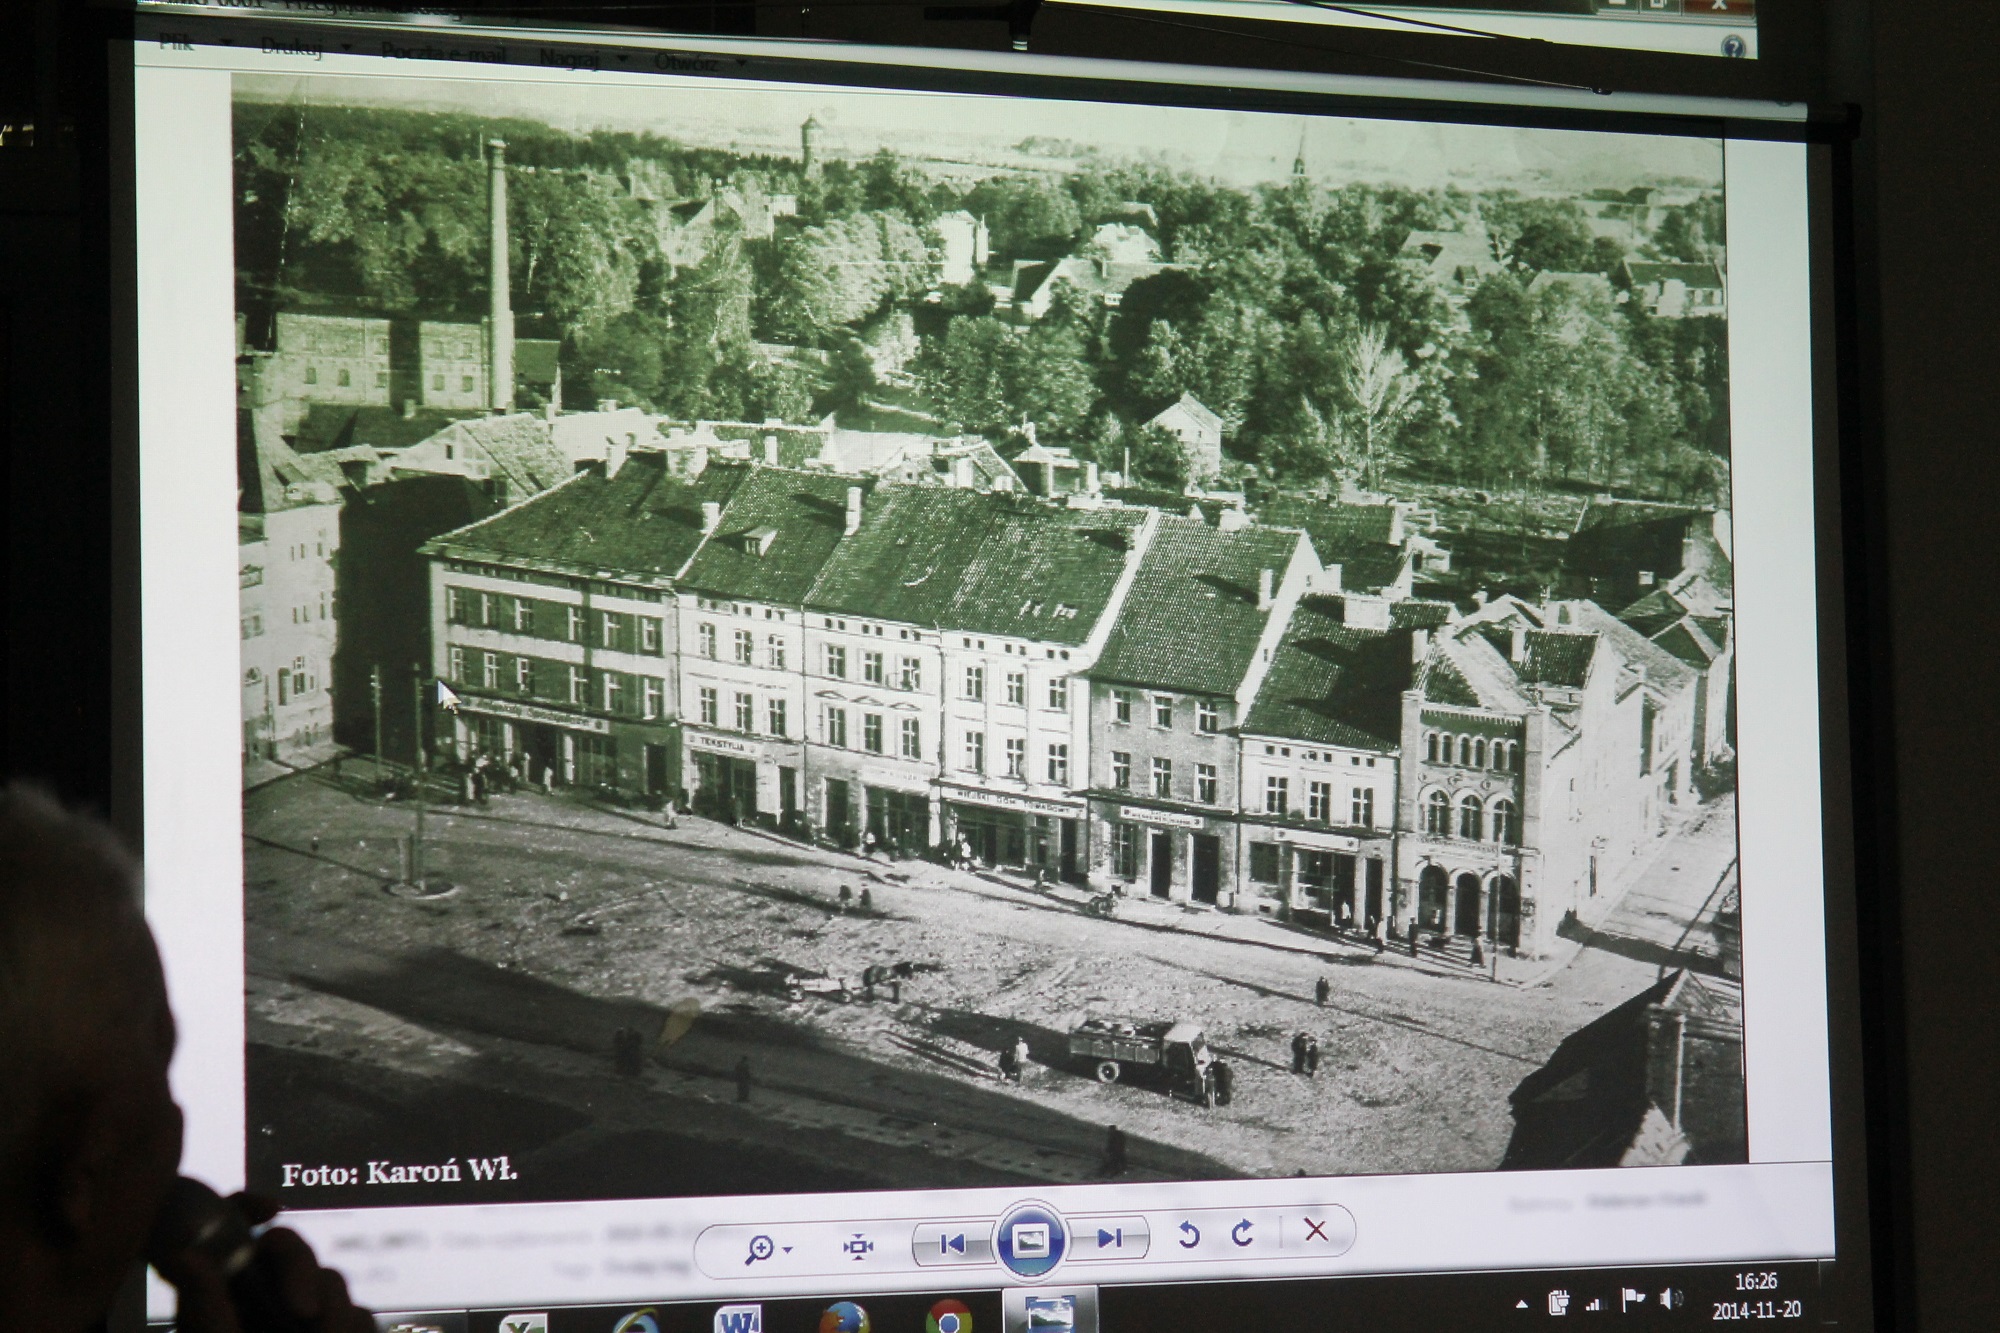The image size is (2000, 1333).
Task: Show hidden system tray icons
Action: [x=1522, y=1305]
